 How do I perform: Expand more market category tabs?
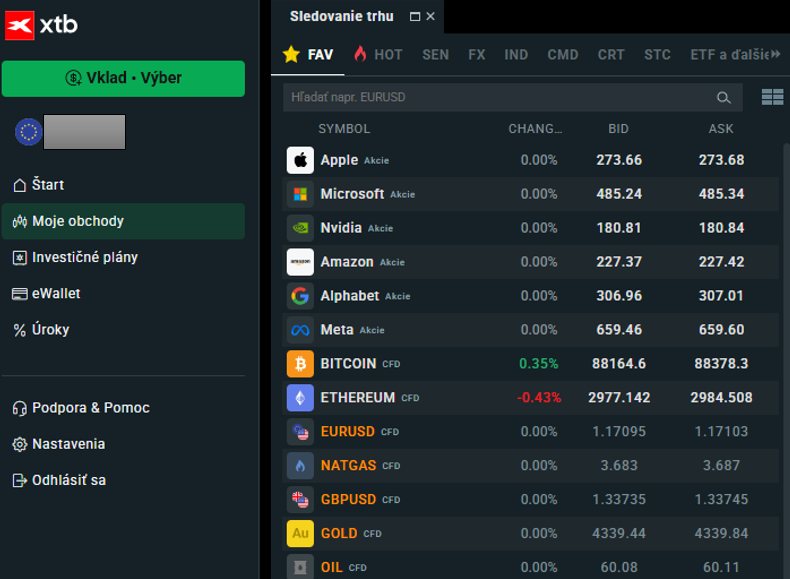pos(776,54)
